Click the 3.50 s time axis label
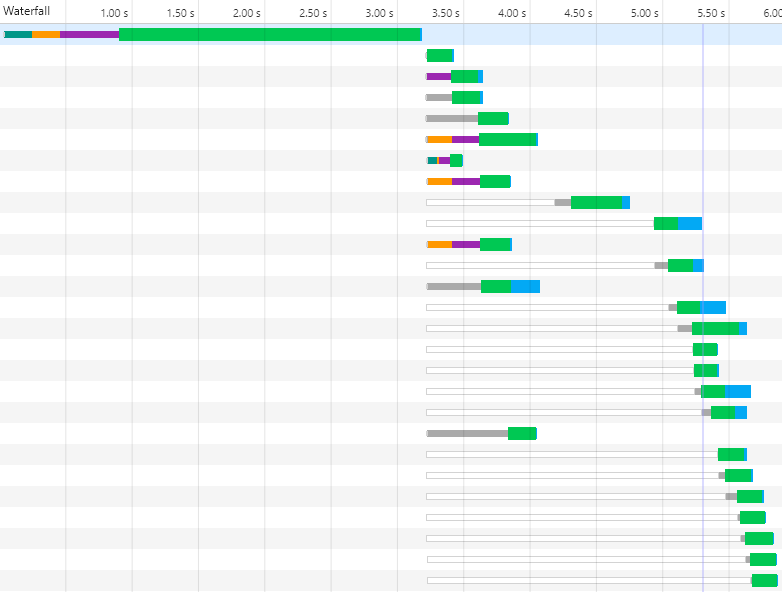This screenshot has height=592, width=782. [x=445, y=13]
